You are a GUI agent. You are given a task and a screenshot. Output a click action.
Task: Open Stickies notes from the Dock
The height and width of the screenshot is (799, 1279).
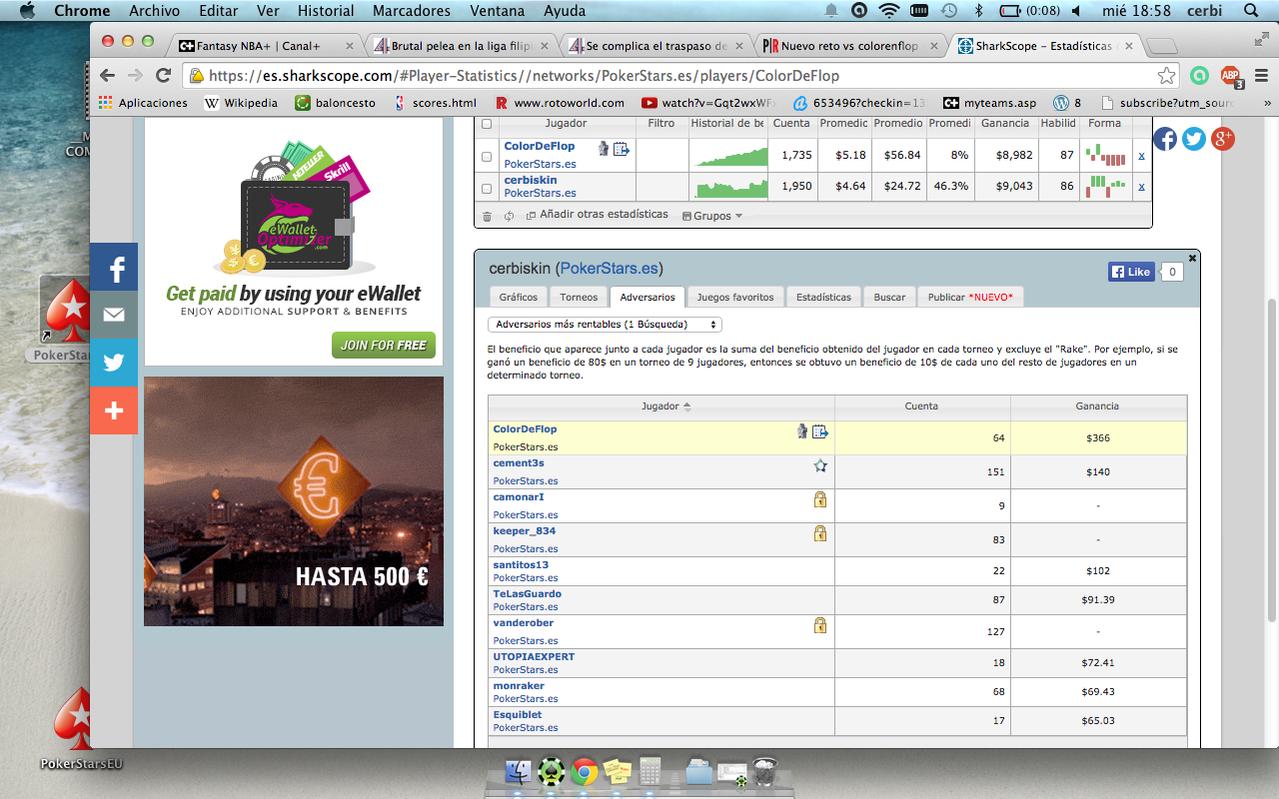(x=617, y=771)
